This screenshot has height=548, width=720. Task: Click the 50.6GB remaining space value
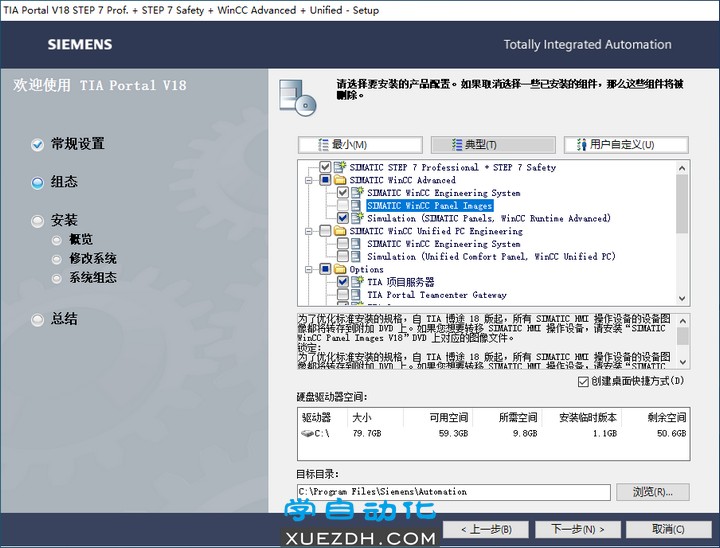click(671, 433)
